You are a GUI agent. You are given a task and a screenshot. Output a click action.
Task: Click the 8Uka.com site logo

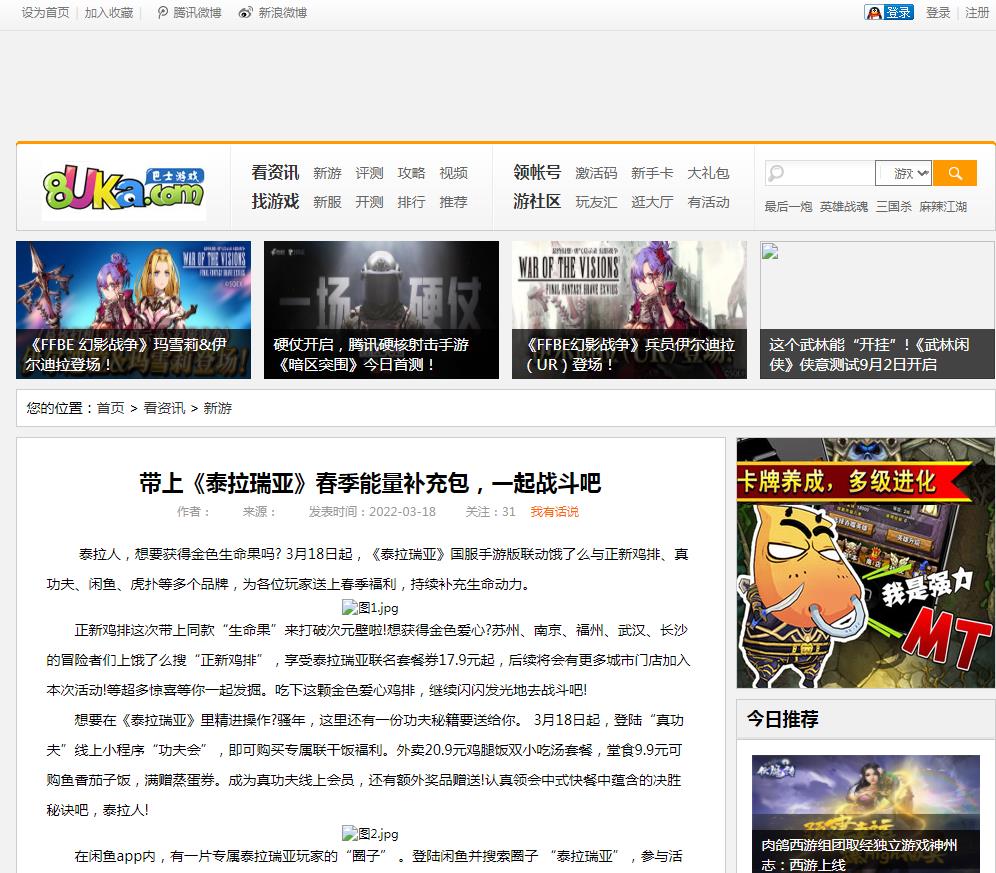124,189
